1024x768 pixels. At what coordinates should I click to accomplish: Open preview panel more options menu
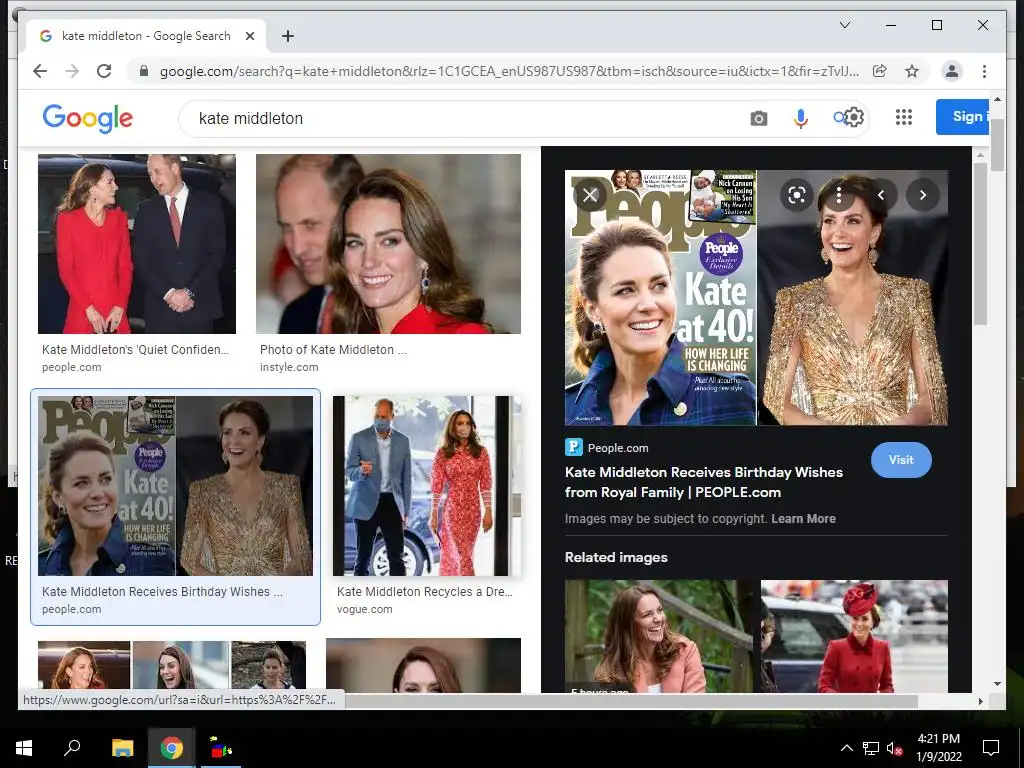(839, 195)
